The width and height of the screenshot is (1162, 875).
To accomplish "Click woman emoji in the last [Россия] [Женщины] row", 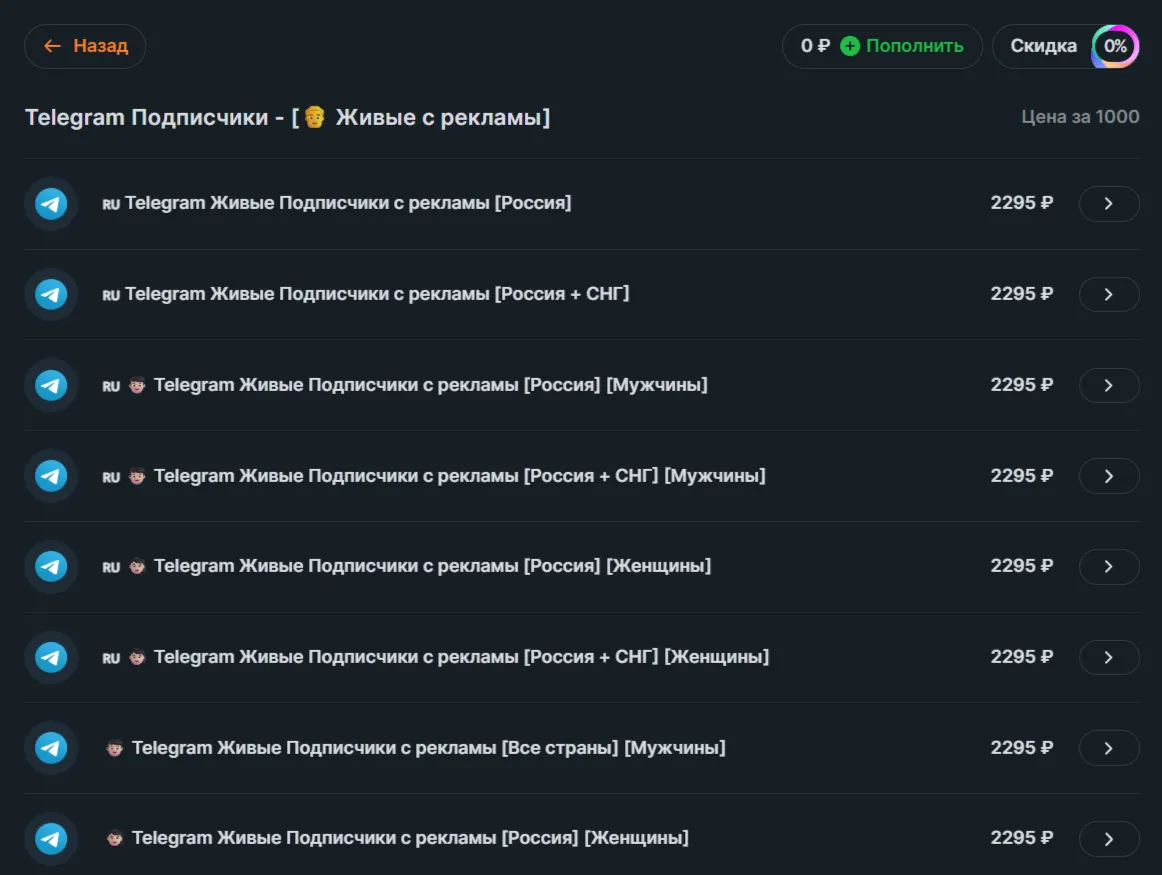I will [114, 839].
